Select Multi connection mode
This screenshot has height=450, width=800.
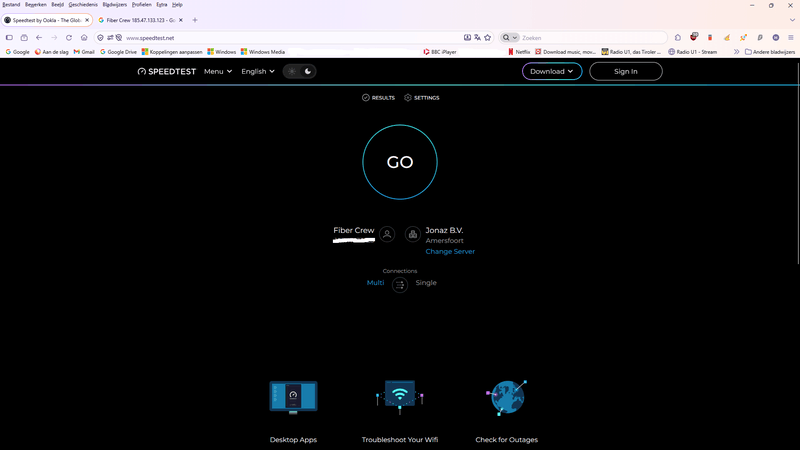[375, 283]
